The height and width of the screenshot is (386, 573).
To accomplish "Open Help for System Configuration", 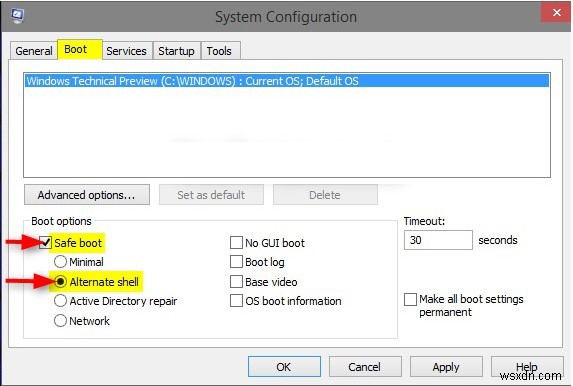I will pyautogui.click(x=527, y=367).
